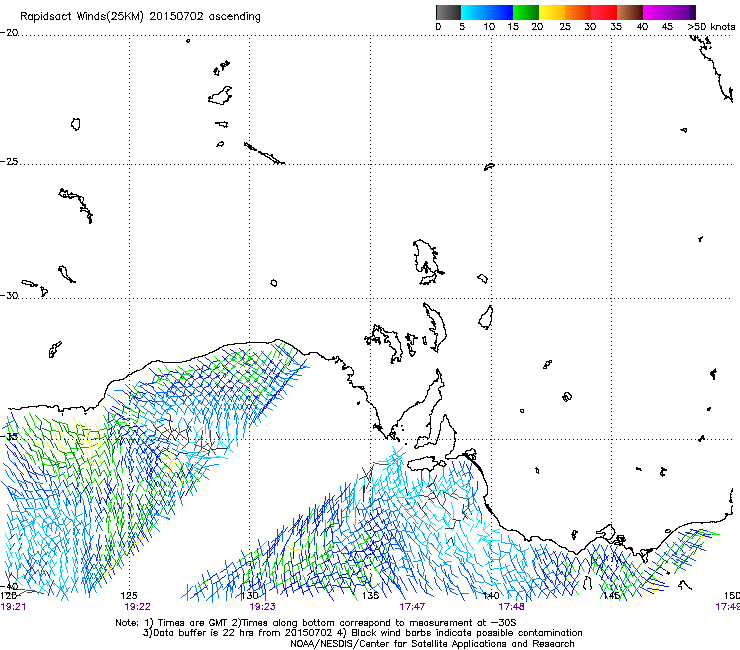
Task: Click the '>50 knots' legend label
Action: 711,26
